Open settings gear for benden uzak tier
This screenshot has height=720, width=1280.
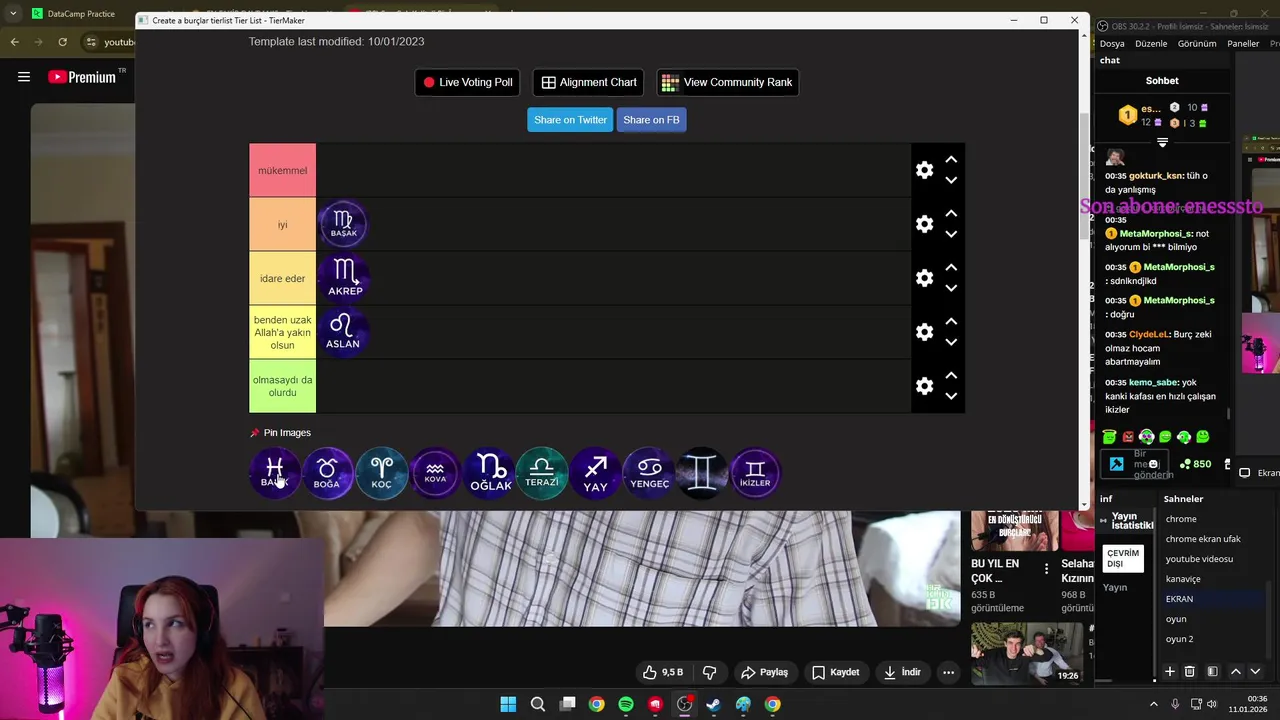tap(924, 332)
